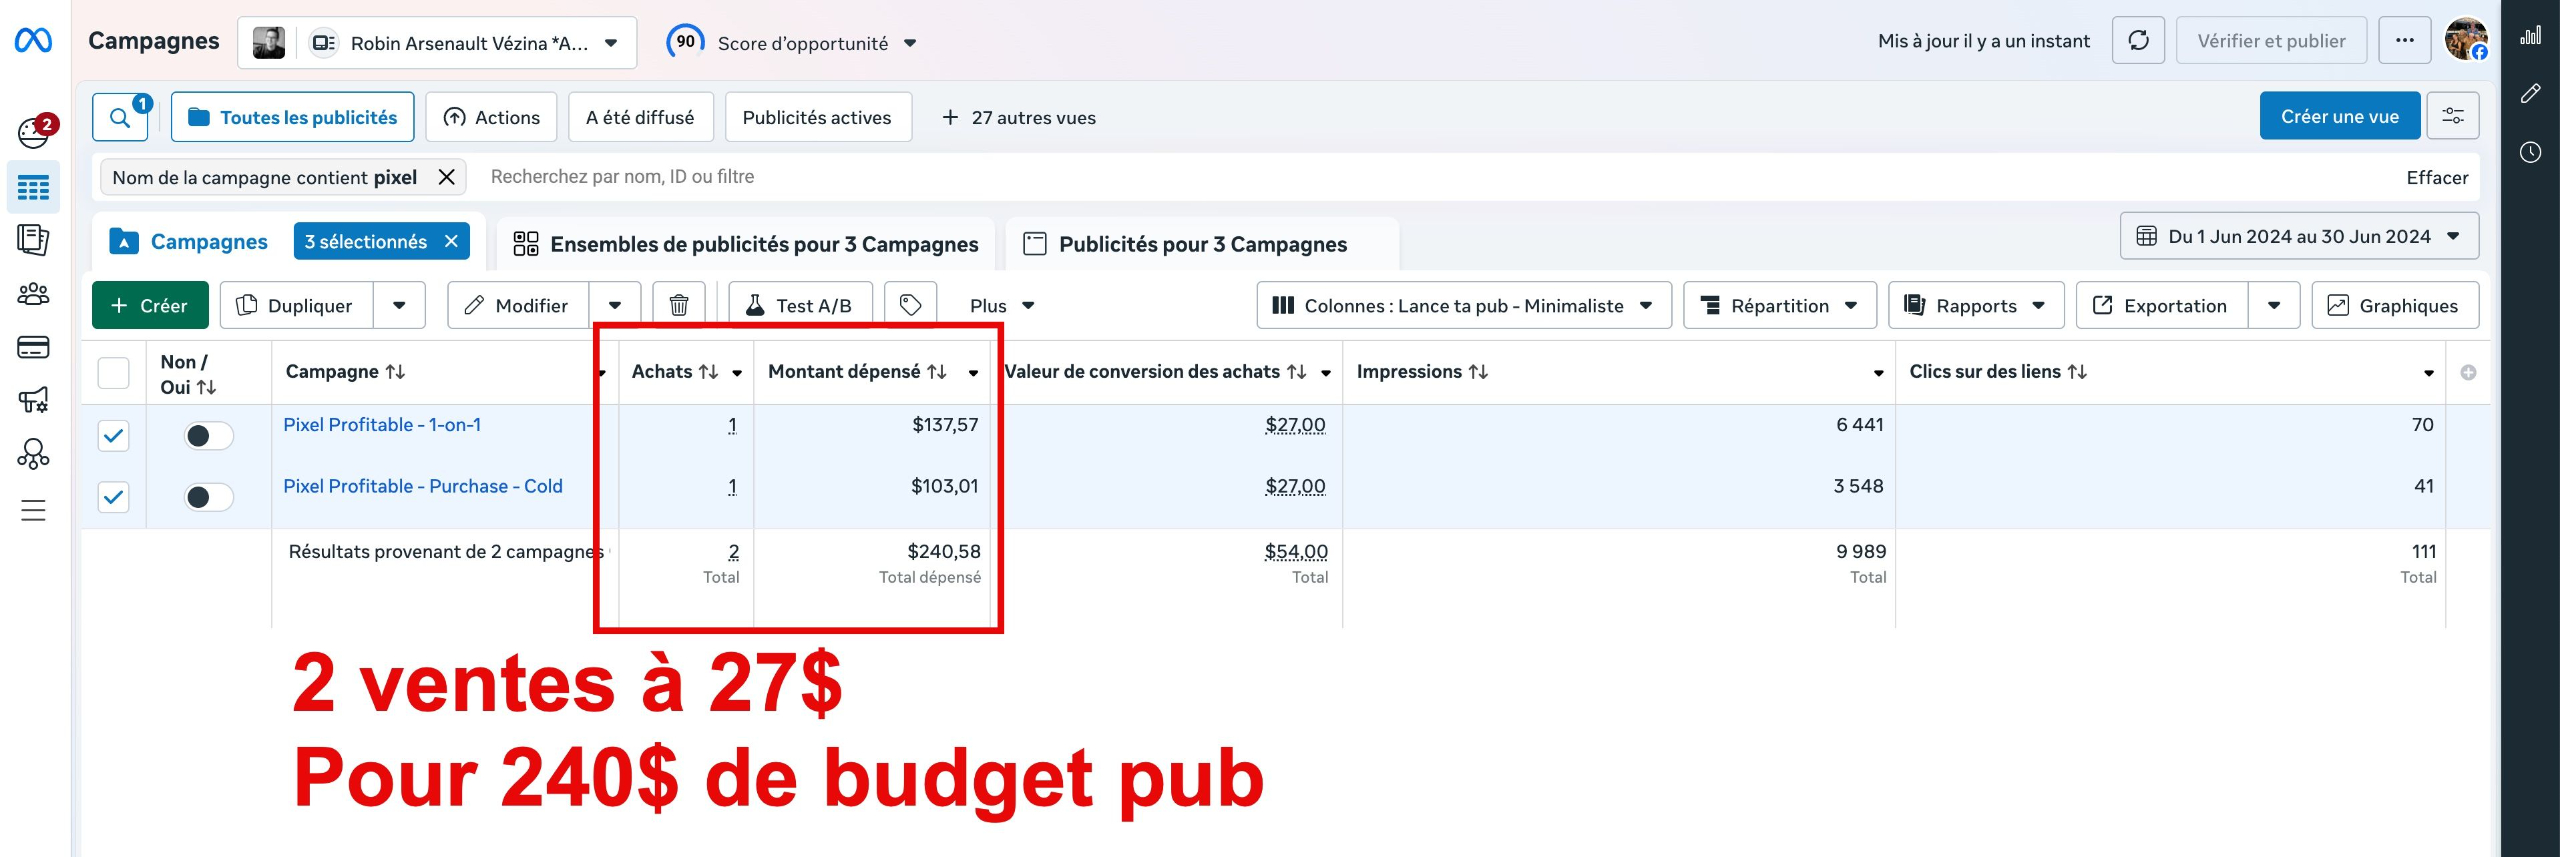Switch to the Campagnes tab
Viewport: 2560px width, 857px height.
[x=190, y=242]
